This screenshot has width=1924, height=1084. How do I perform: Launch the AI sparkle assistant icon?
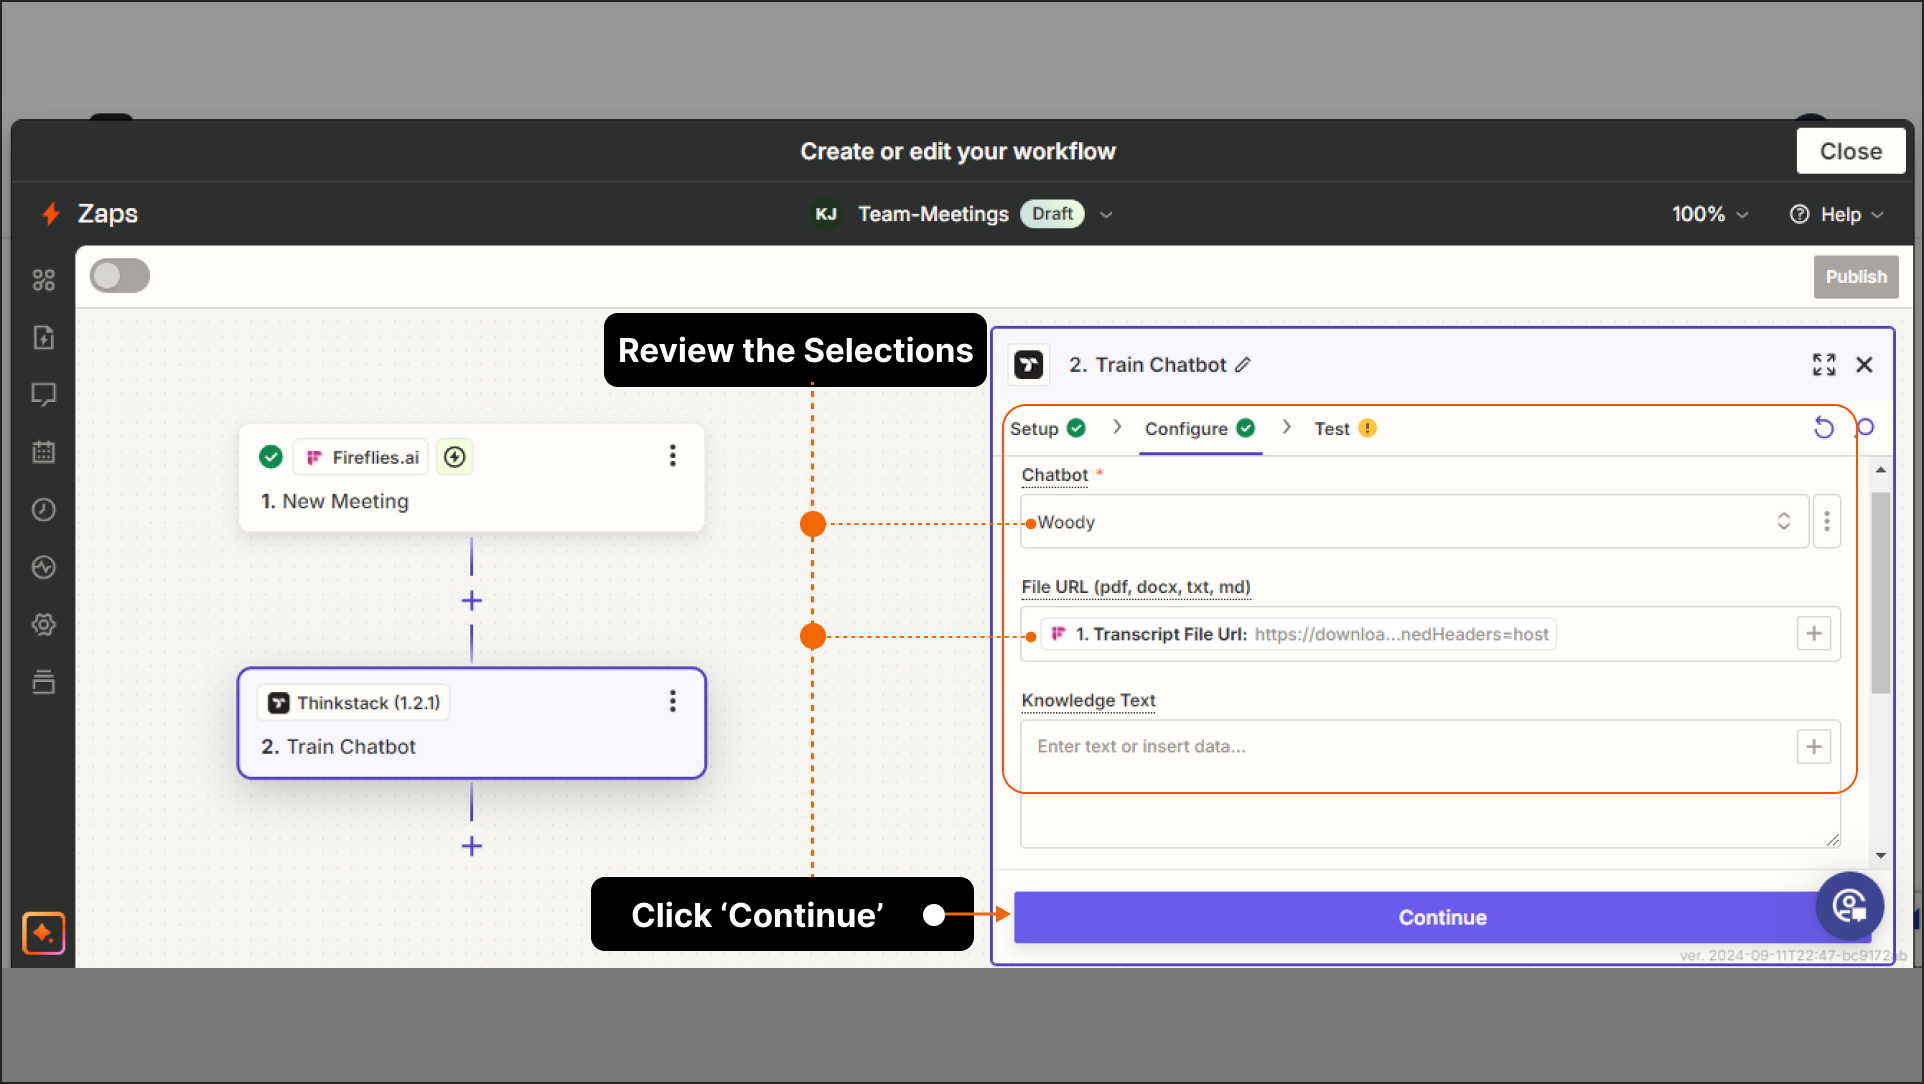pyautogui.click(x=43, y=933)
